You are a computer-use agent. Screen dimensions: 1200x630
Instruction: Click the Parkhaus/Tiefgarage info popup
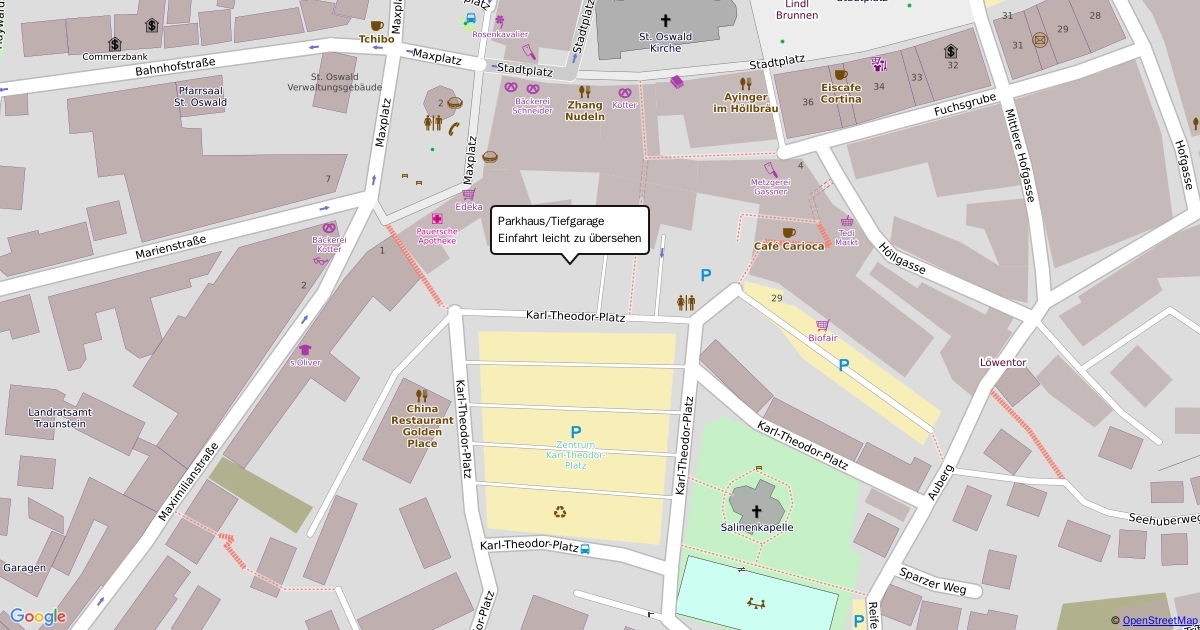(x=570, y=230)
